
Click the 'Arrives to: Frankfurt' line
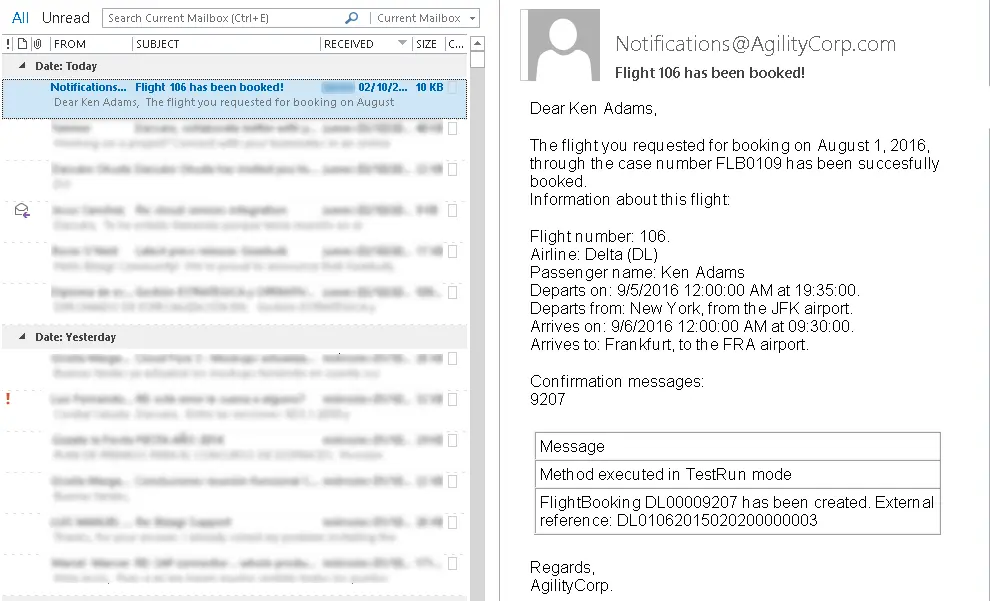(x=669, y=344)
